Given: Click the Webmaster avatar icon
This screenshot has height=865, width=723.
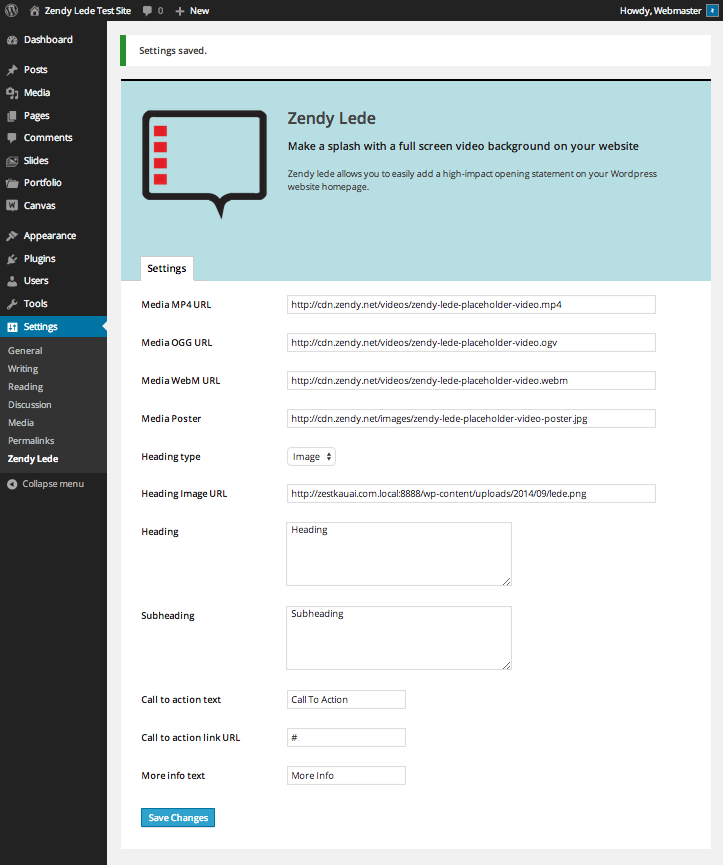Looking at the screenshot, I should click(x=712, y=10).
